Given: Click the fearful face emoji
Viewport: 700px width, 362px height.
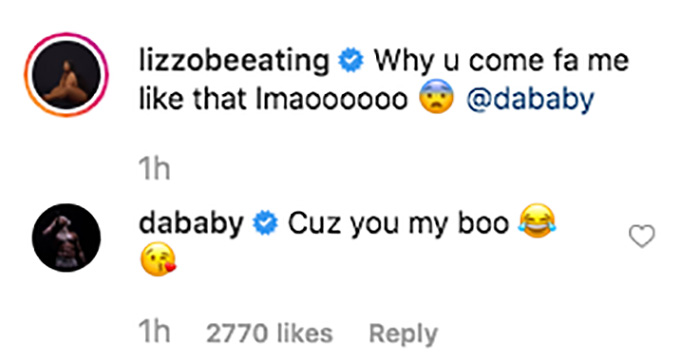Looking at the screenshot, I should click(x=436, y=96).
